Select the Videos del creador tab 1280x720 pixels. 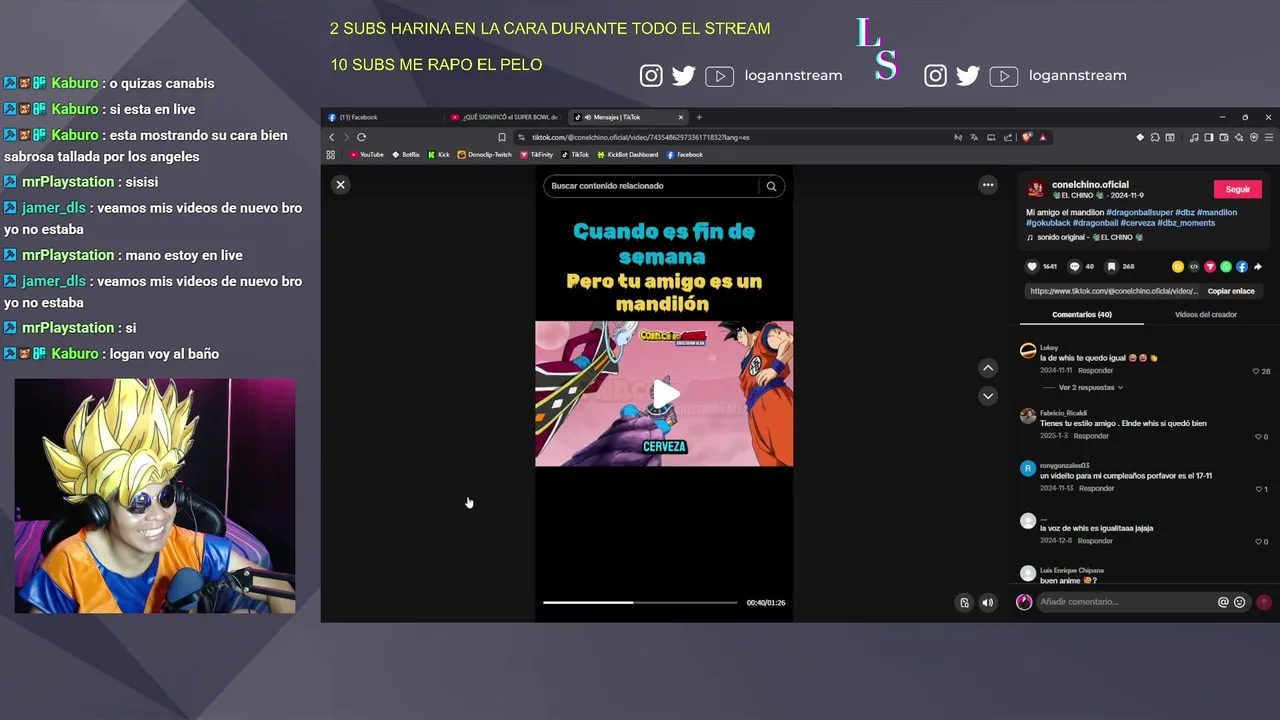(1206, 315)
